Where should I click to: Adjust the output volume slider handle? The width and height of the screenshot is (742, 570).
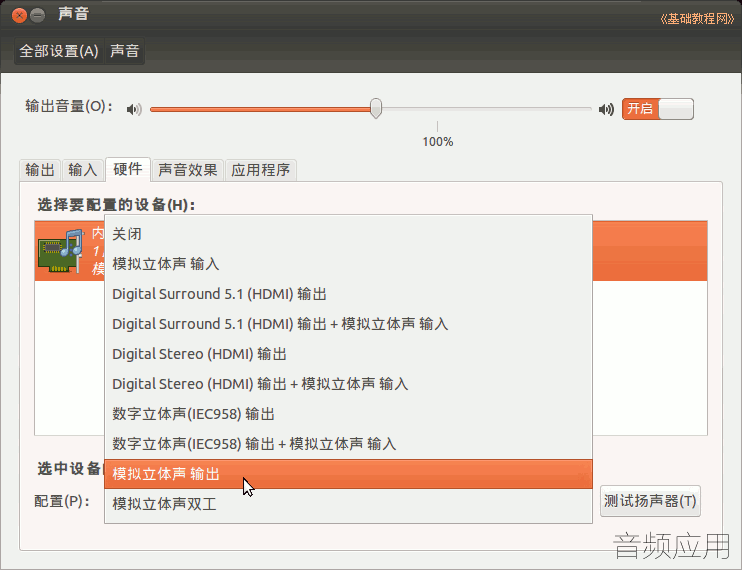point(376,108)
